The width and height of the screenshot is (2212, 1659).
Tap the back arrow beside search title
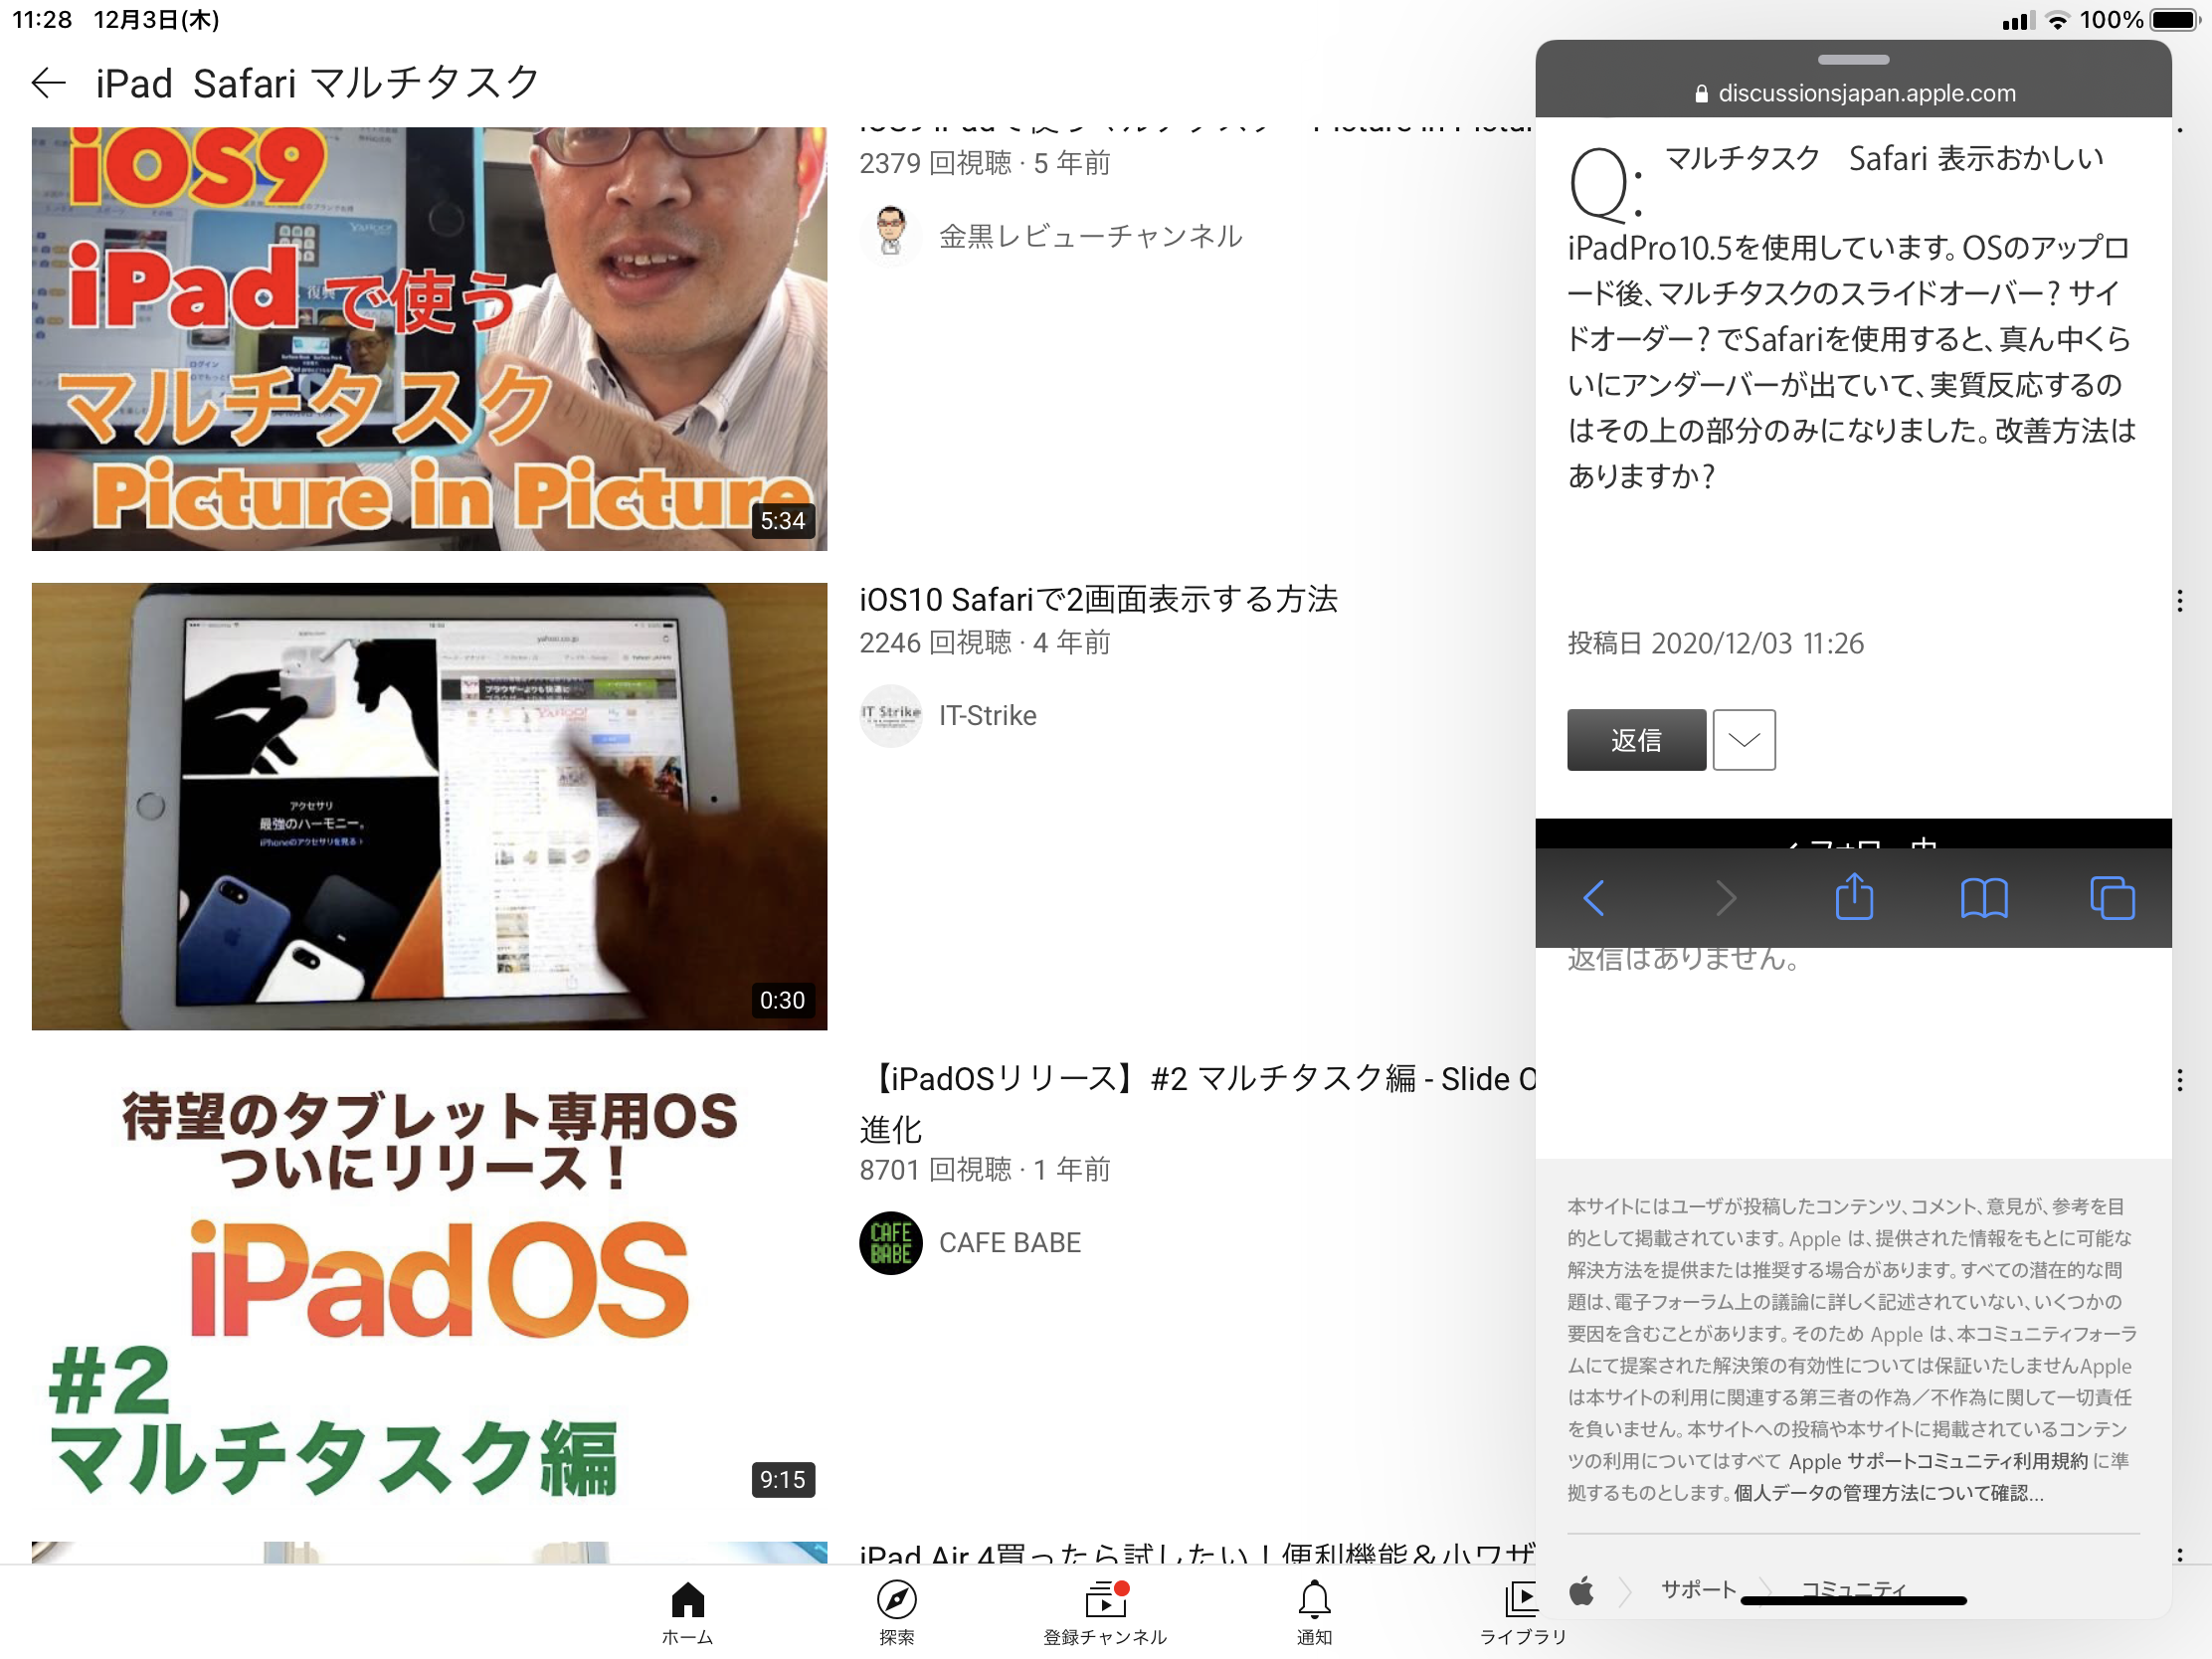tap(48, 83)
